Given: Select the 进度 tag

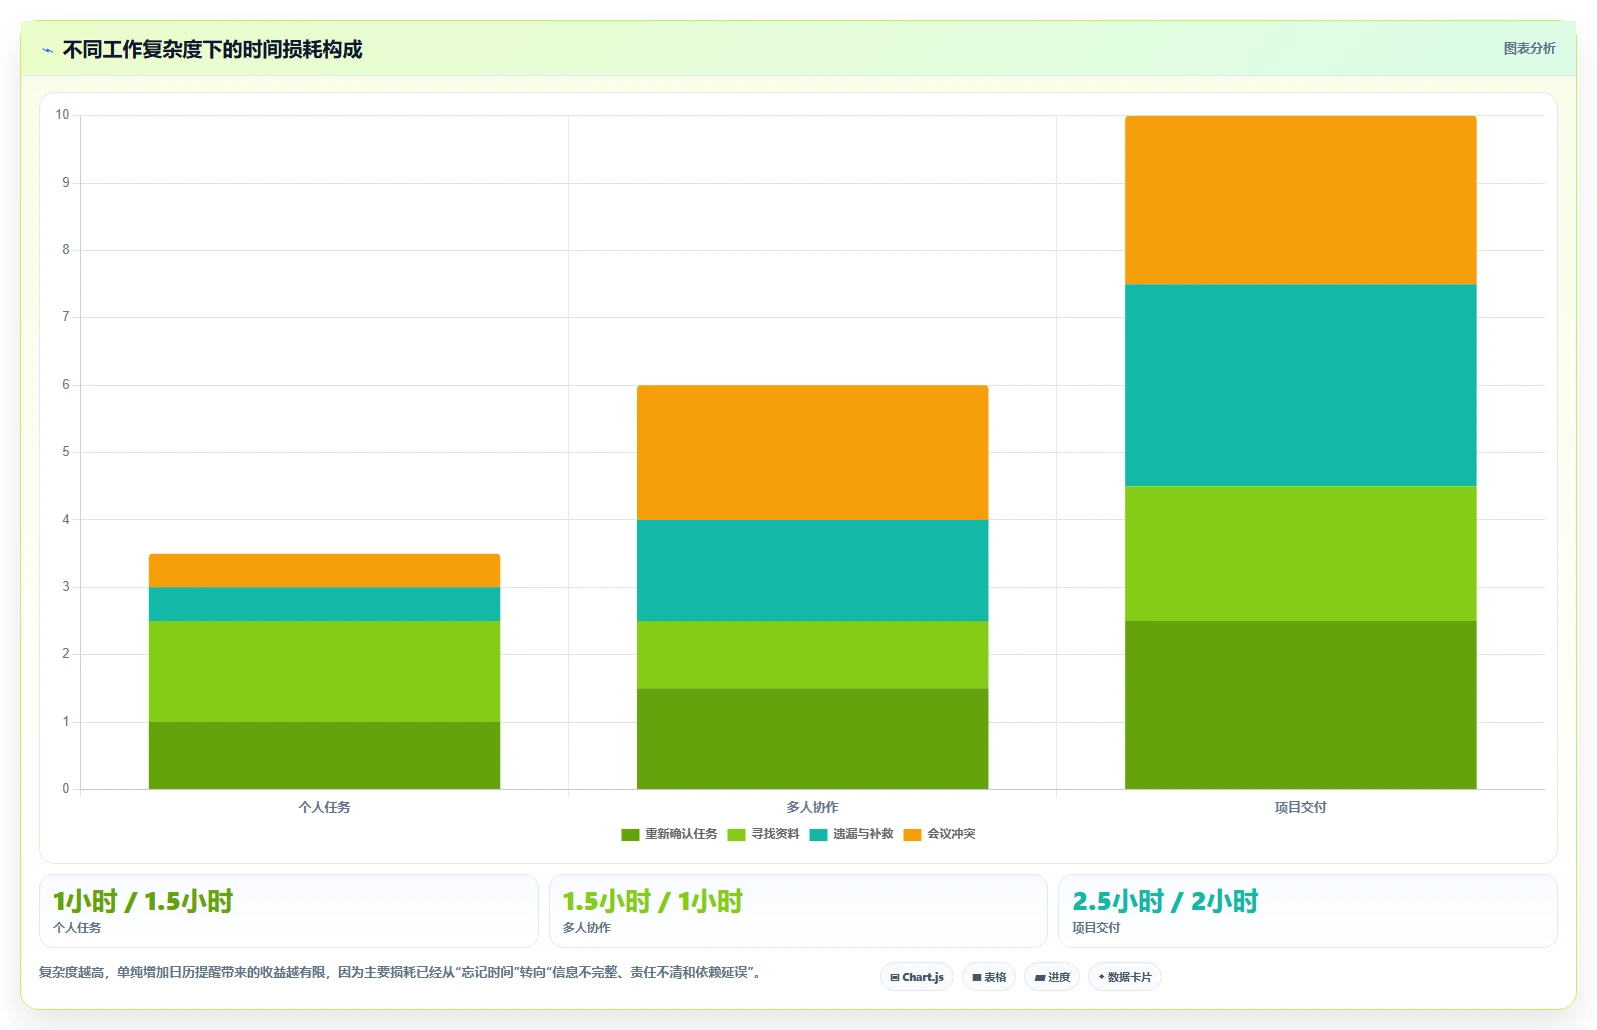Looking at the screenshot, I should [x=1052, y=977].
